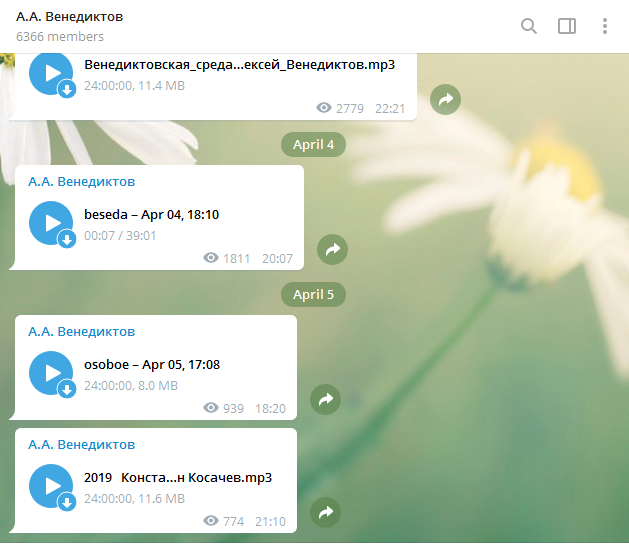Play osoboe – Apr 05, 17:08 audio
The width and height of the screenshot is (629, 546).
[51, 373]
